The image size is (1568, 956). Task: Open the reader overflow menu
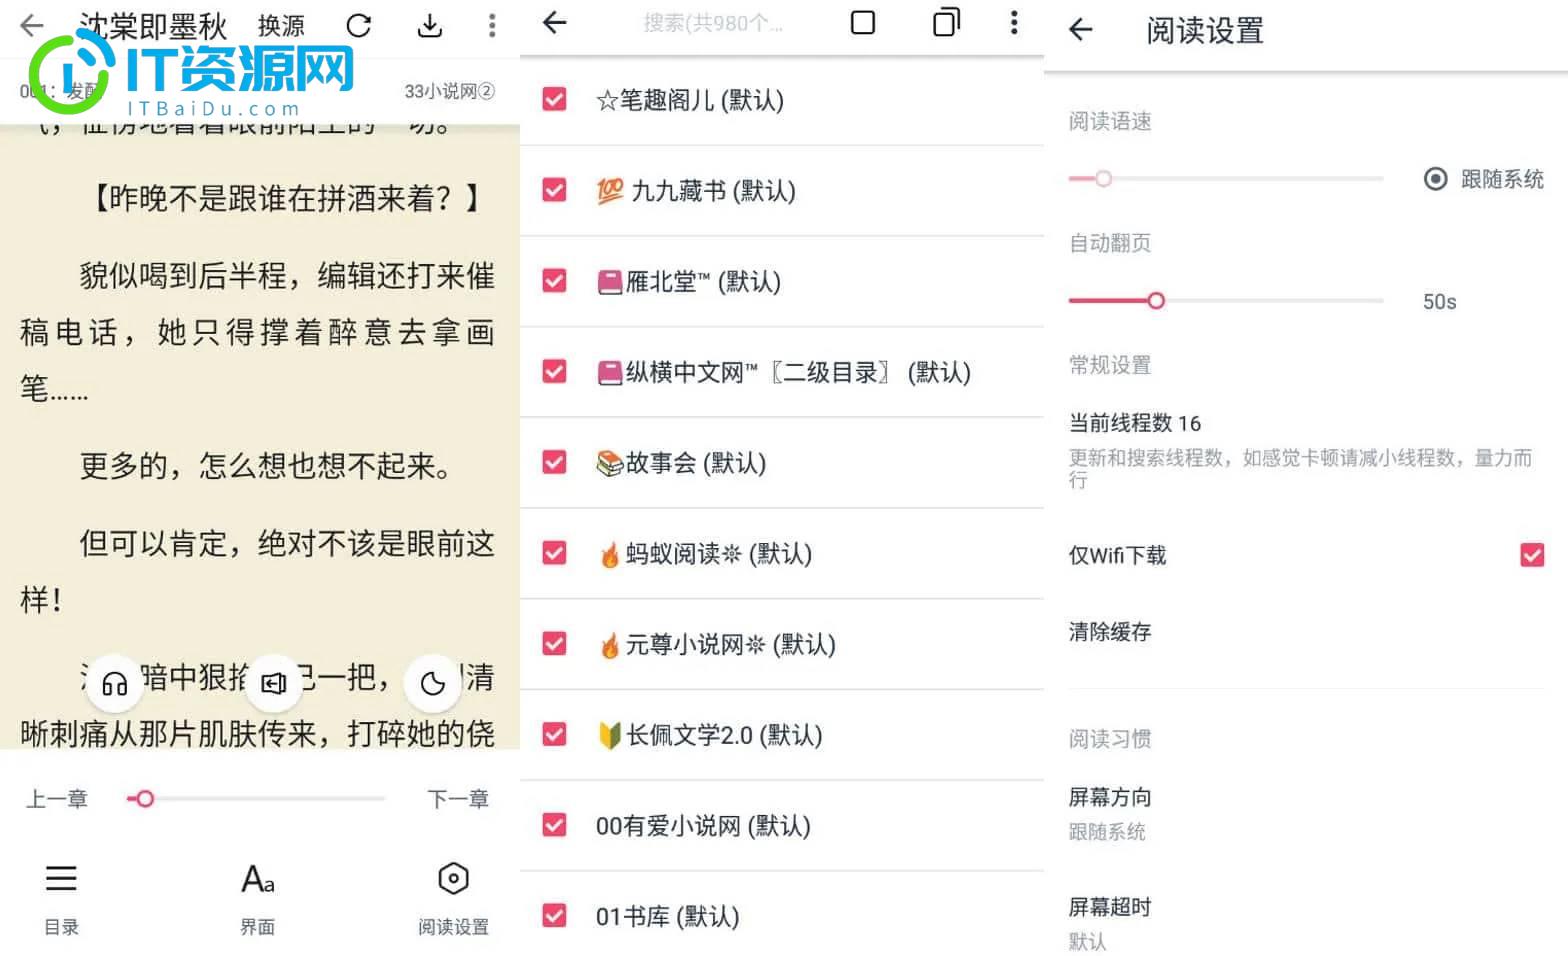tap(491, 25)
